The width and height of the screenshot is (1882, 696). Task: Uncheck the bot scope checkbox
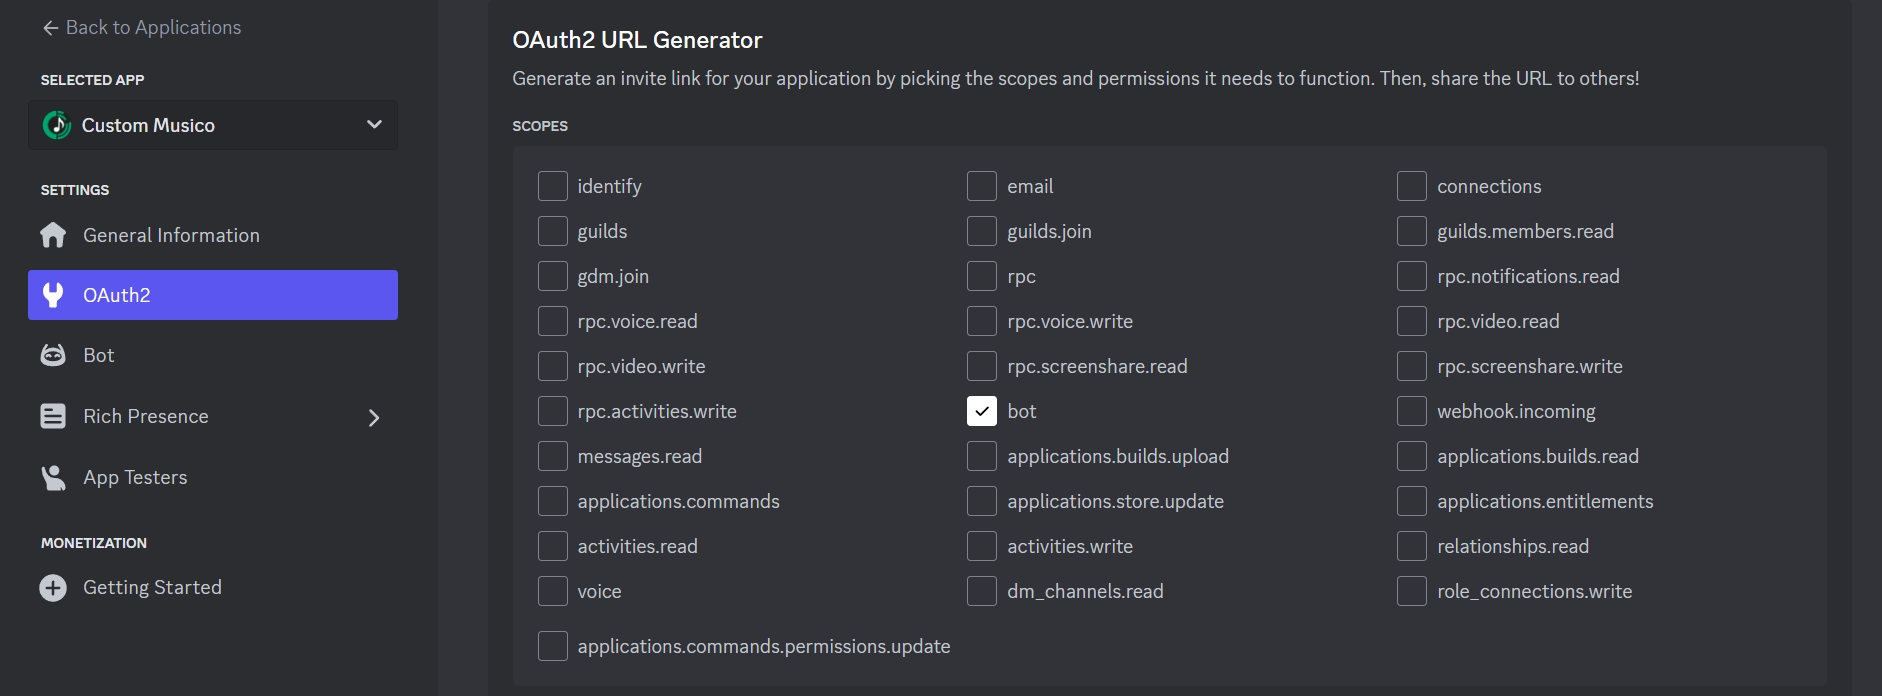pos(982,411)
